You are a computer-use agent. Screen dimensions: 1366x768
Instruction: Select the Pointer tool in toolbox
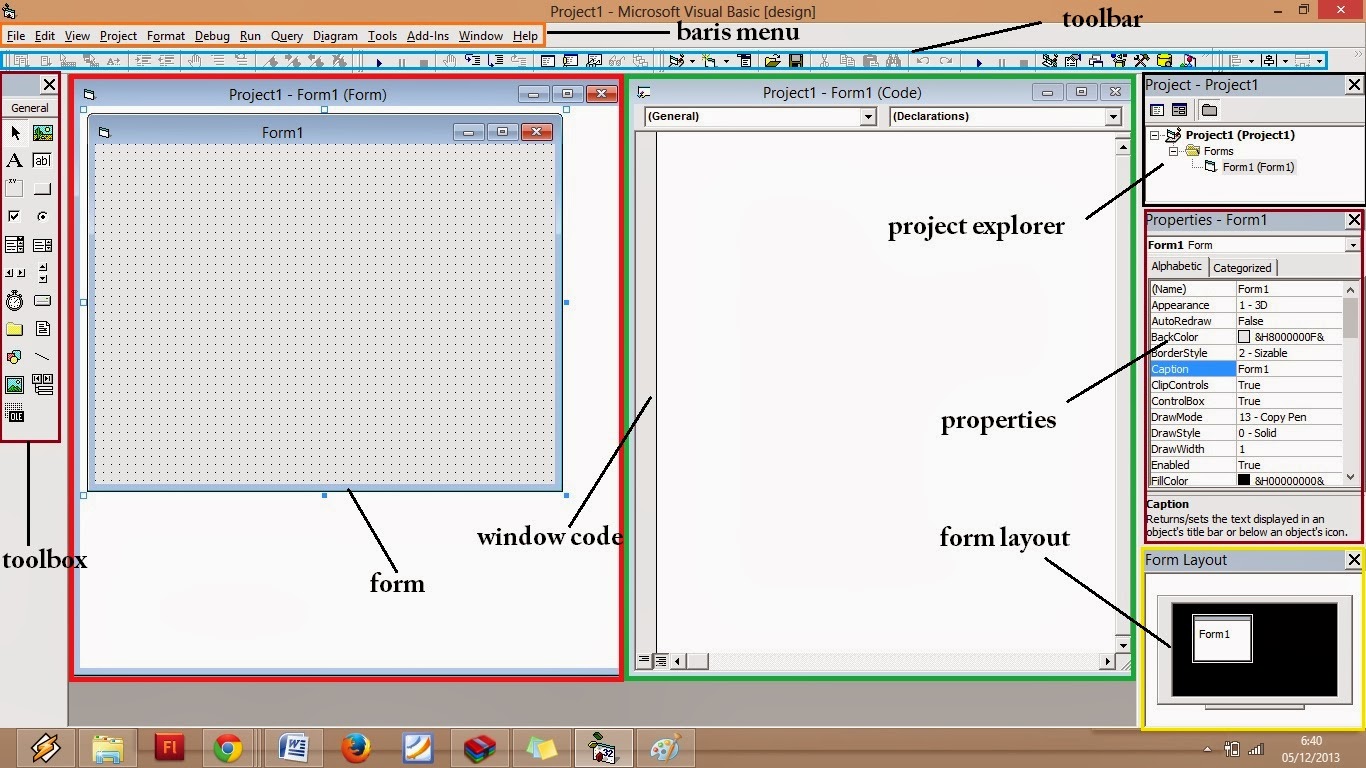click(x=15, y=133)
